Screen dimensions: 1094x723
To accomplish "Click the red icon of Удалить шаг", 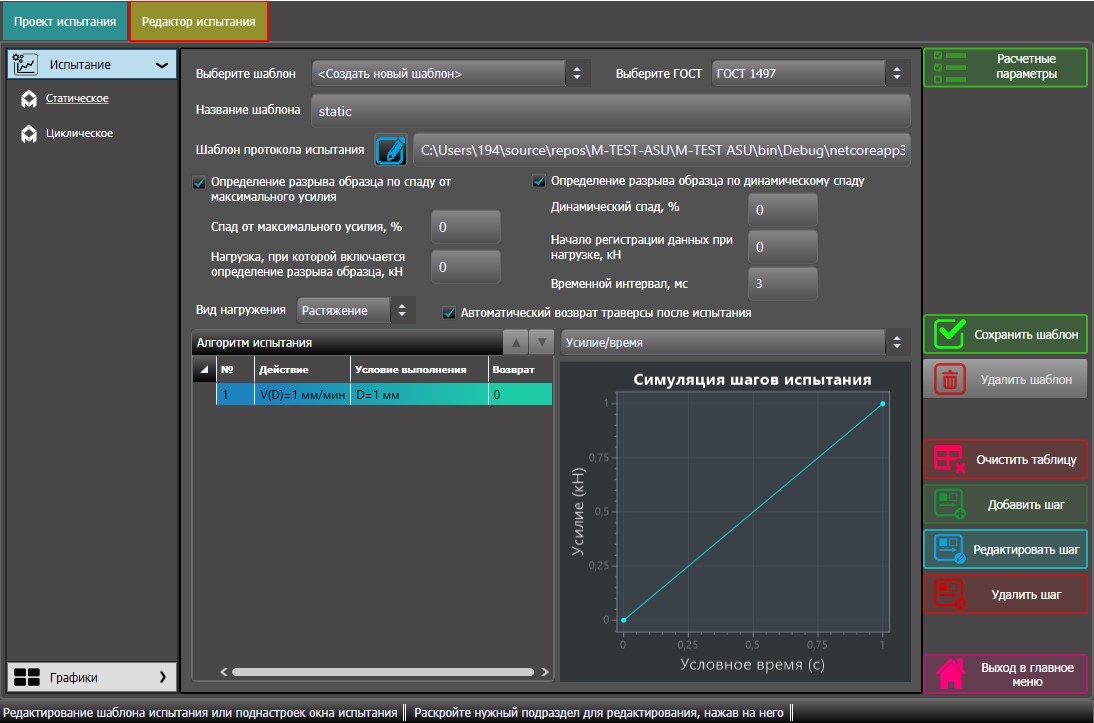I will (x=950, y=595).
